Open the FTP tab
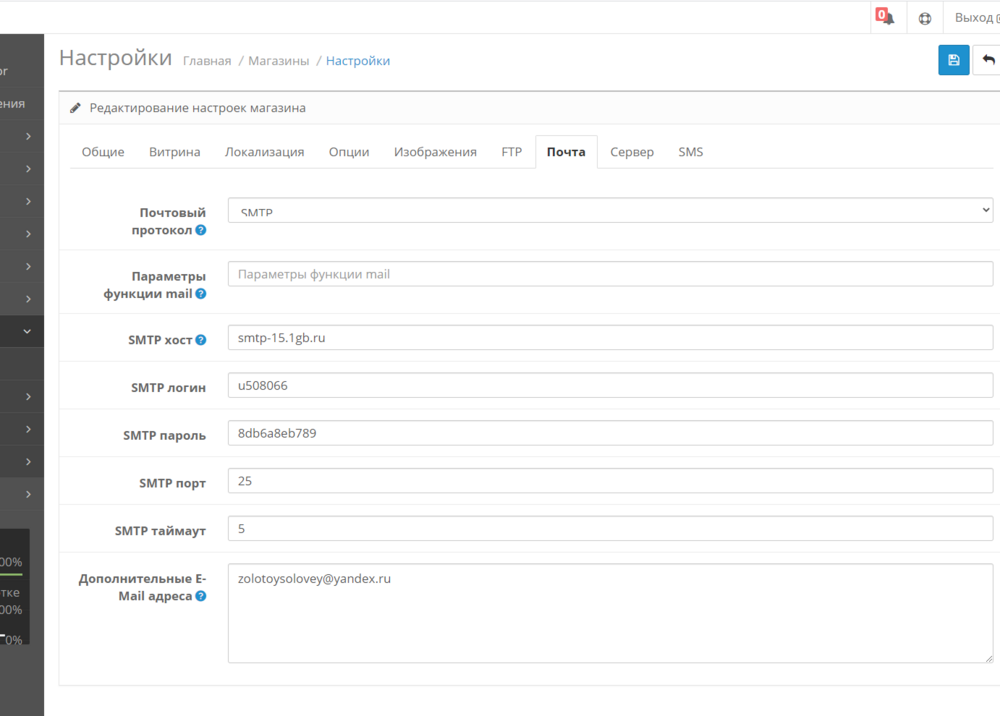Screen dimensions: 1000x716 [x=511, y=152]
